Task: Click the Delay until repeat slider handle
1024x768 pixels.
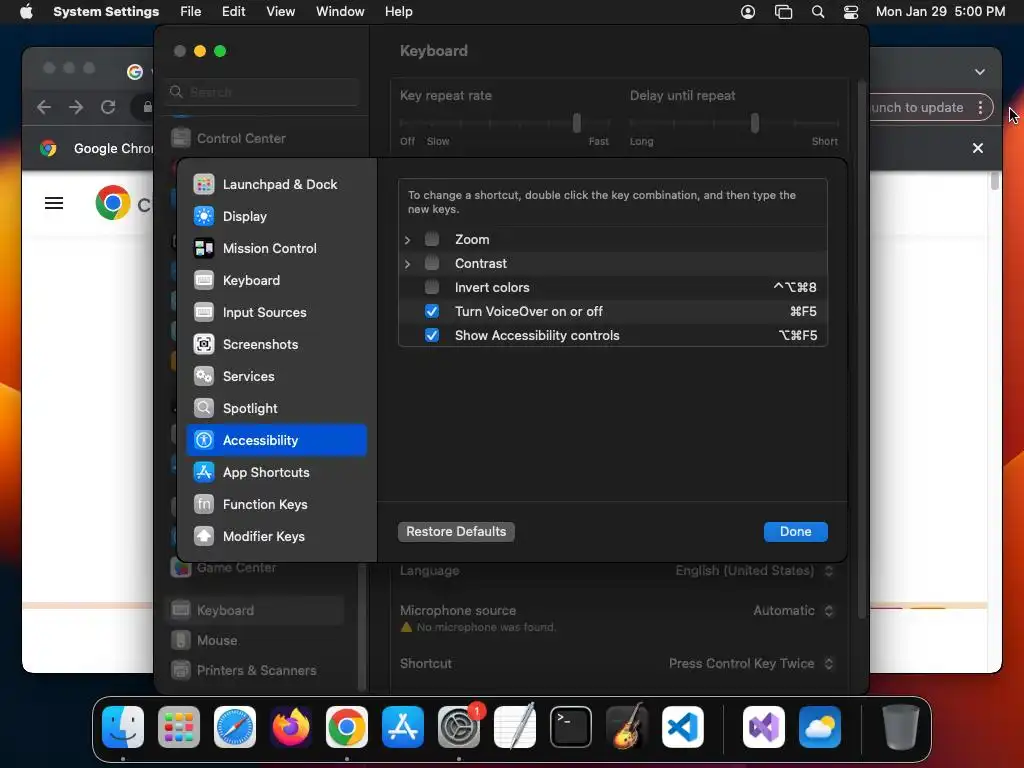Action: (755, 123)
